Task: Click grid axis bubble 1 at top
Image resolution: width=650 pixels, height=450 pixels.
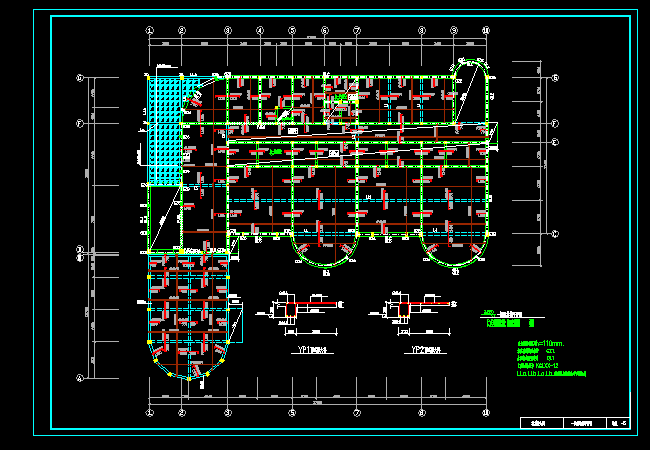Action: tap(150, 31)
